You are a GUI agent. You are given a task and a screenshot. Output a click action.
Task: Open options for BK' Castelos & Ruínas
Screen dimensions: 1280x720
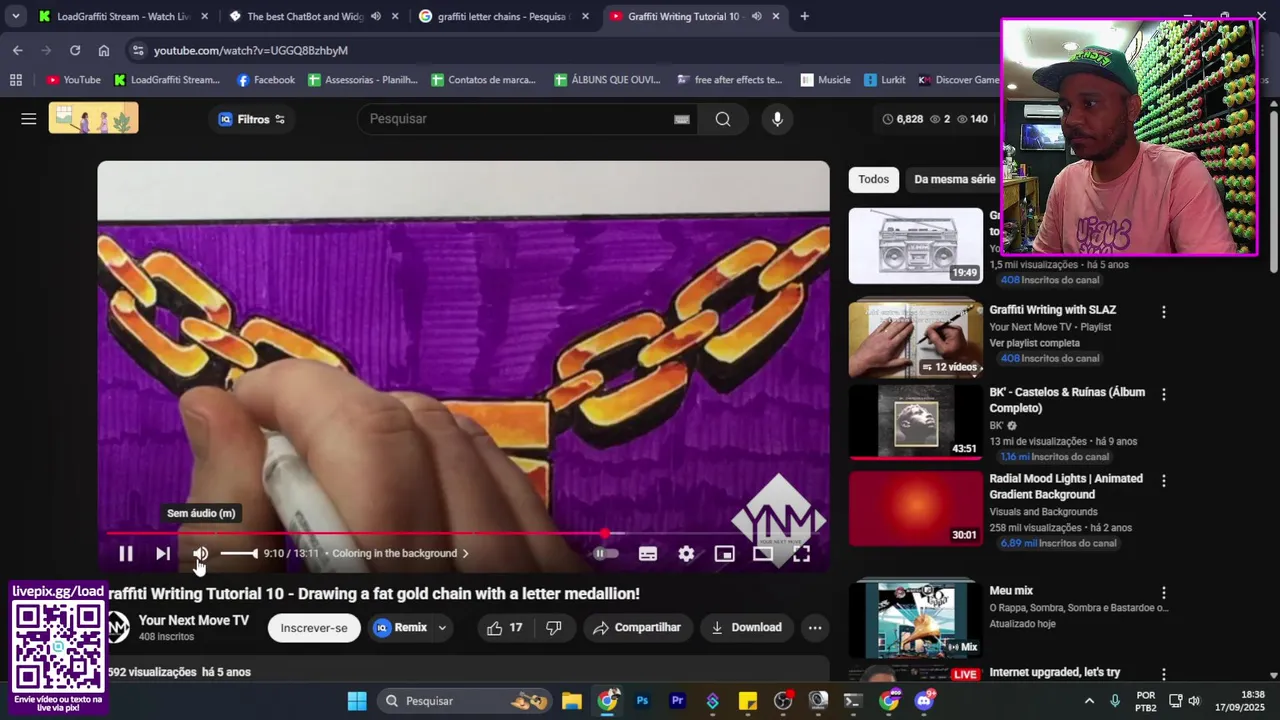[x=1163, y=395]
